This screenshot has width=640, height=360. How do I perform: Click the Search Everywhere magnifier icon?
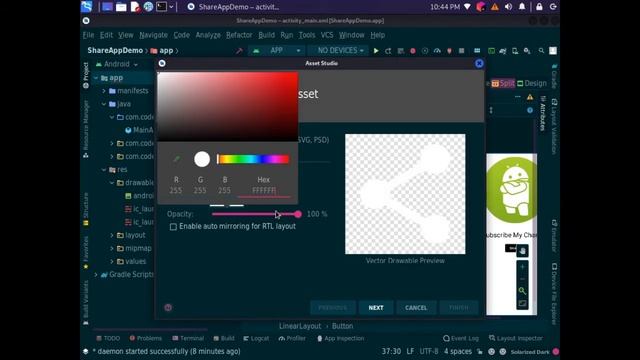click(541, 51)
